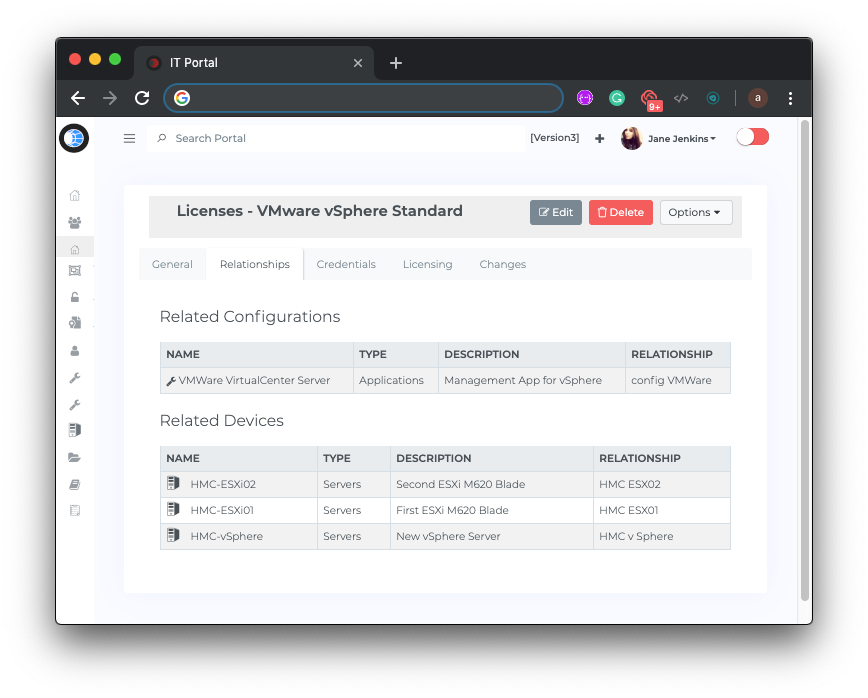Click the Grammarly extension icon in the browser toolbar
The height and width of the screenshot is (698, 868).
617,98
